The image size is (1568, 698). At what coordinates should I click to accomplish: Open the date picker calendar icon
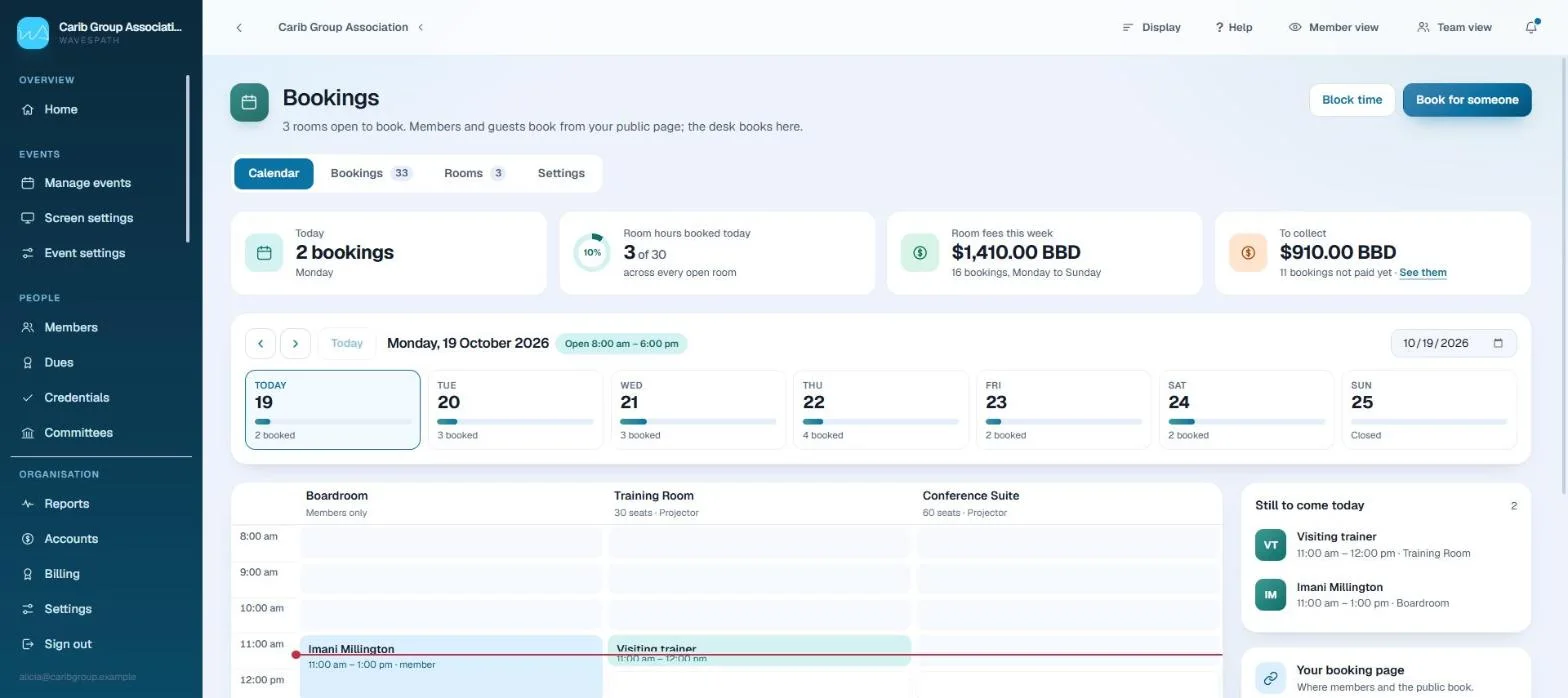tap(1498, 343)
